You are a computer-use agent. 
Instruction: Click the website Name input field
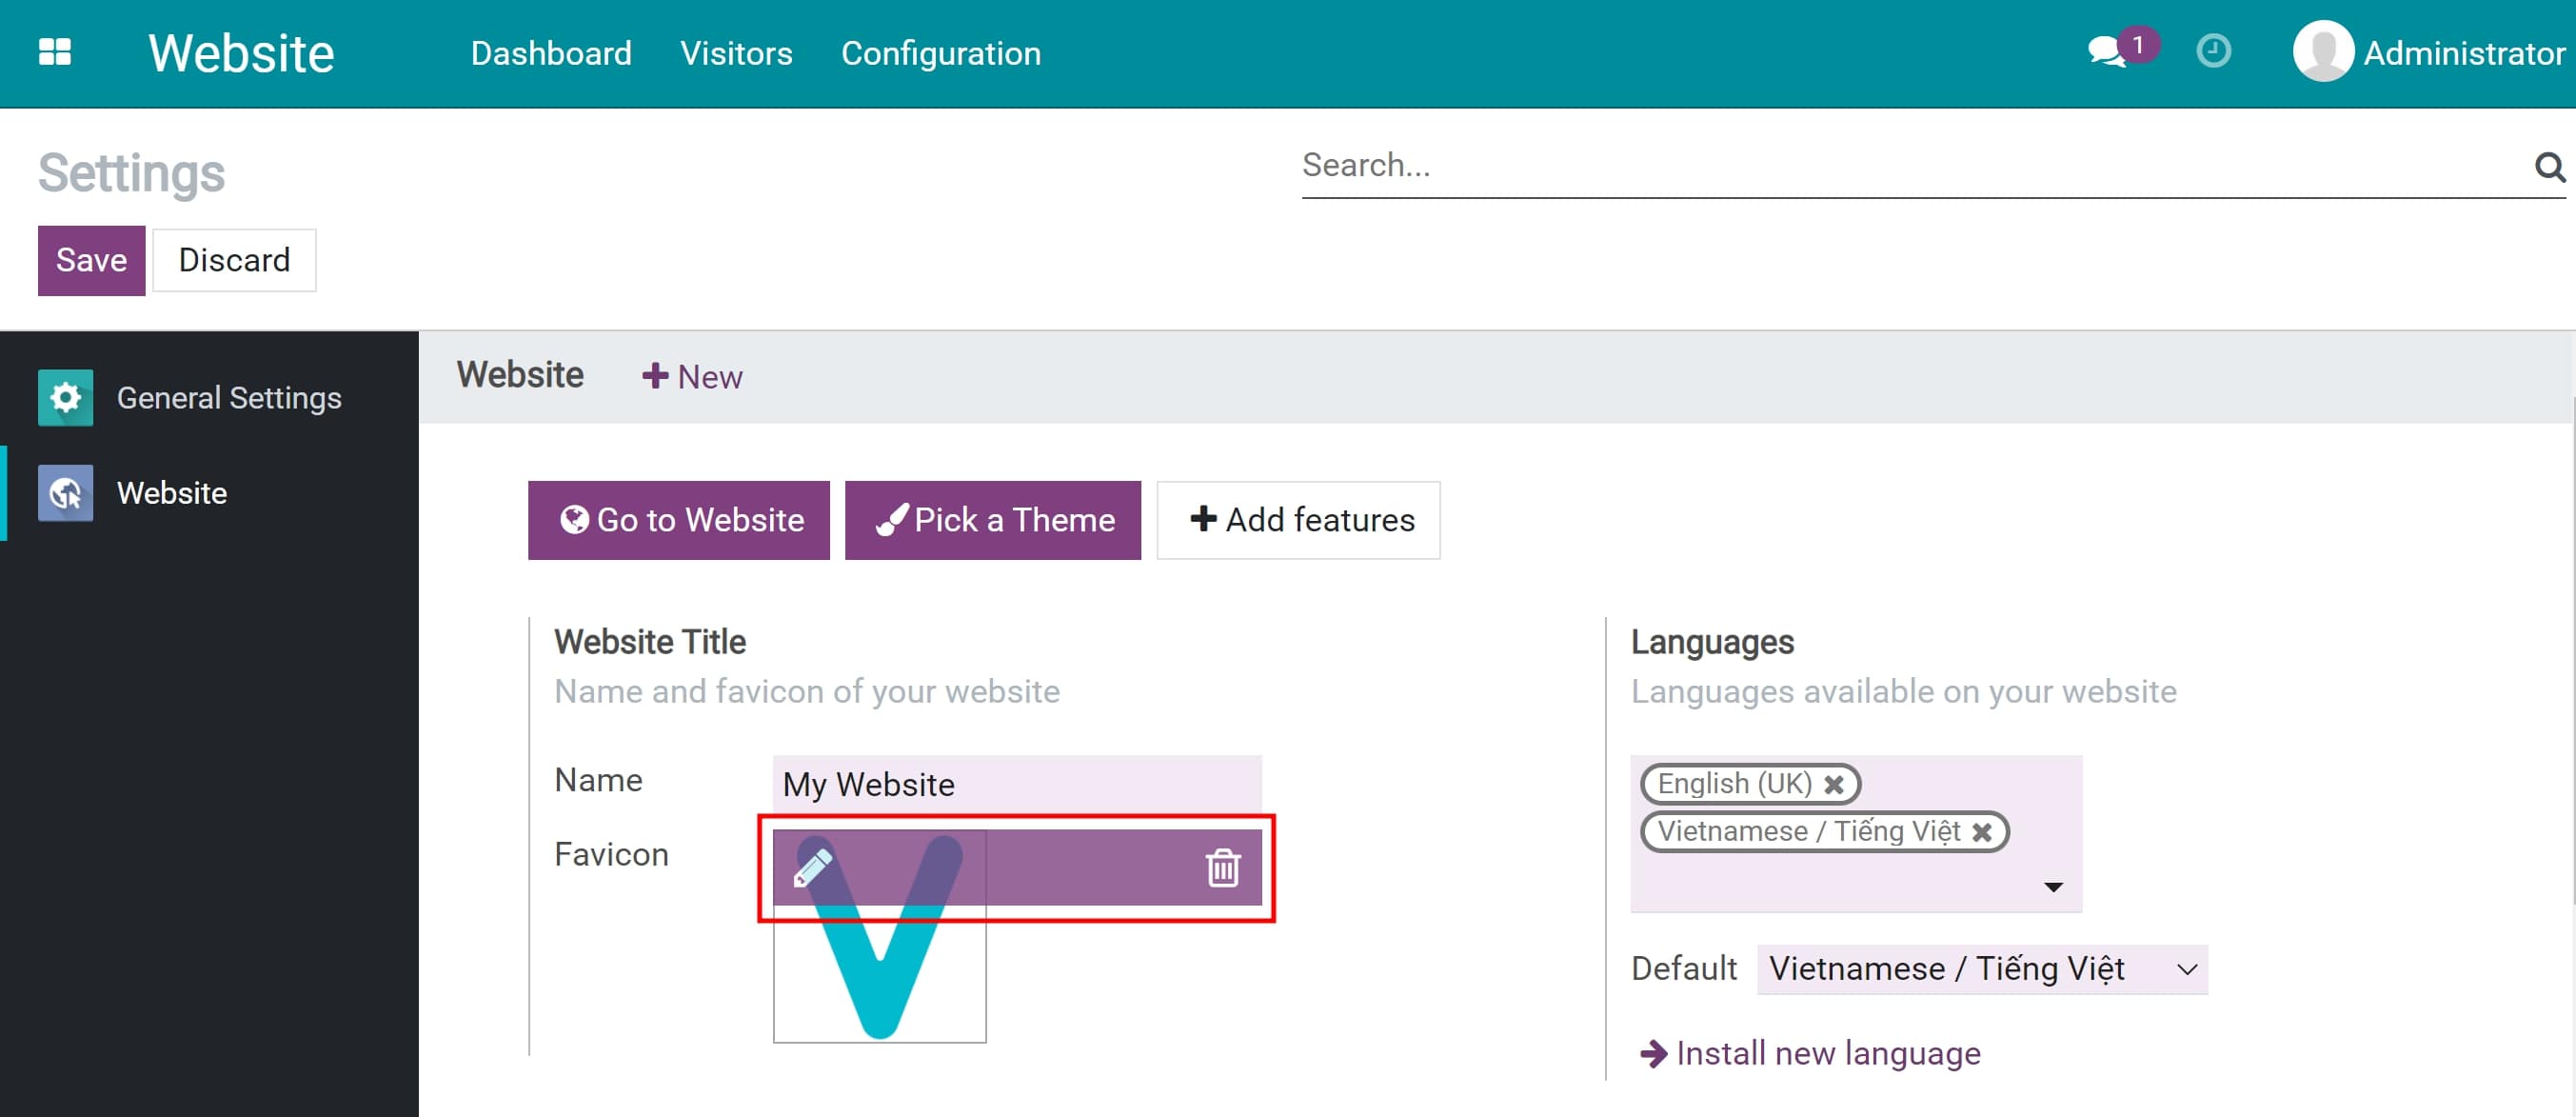(1016, 784)
